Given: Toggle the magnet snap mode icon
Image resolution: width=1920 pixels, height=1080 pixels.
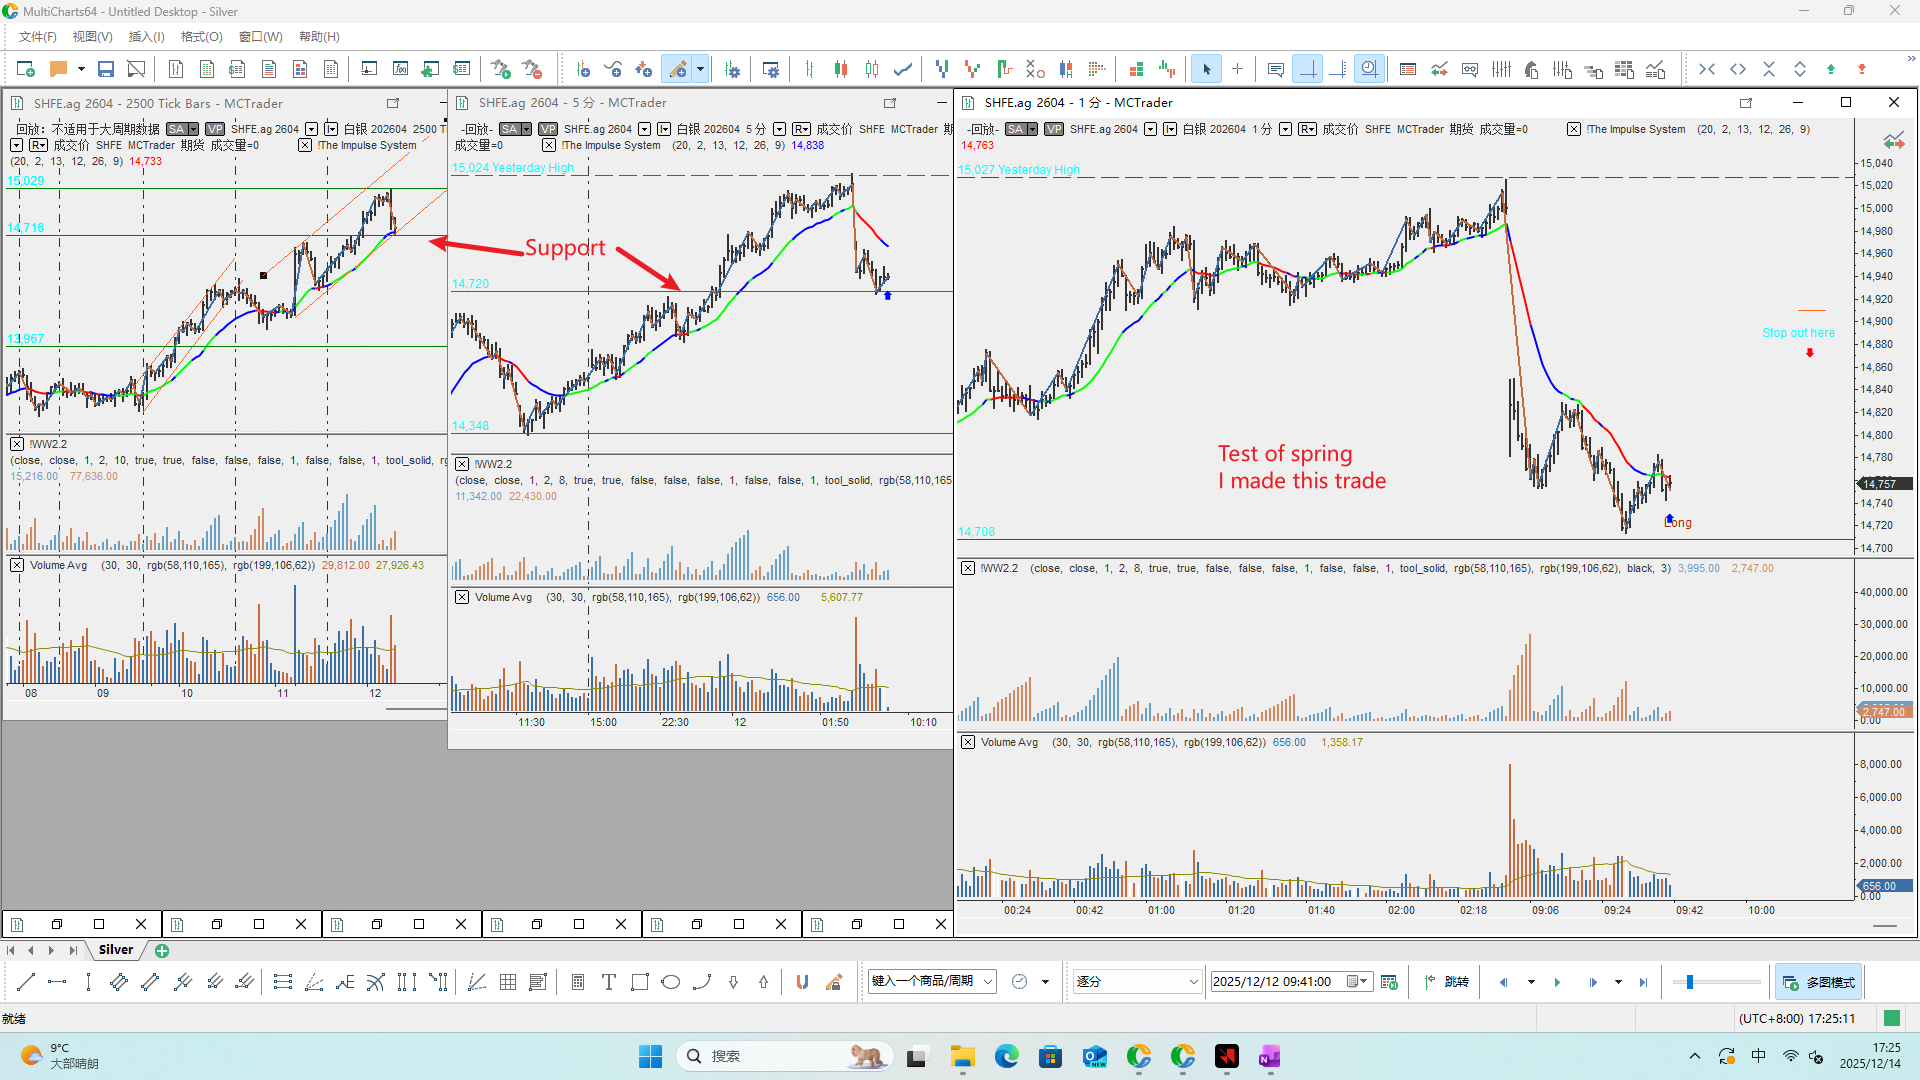Looking at the screenshot, I should [802, 982].
